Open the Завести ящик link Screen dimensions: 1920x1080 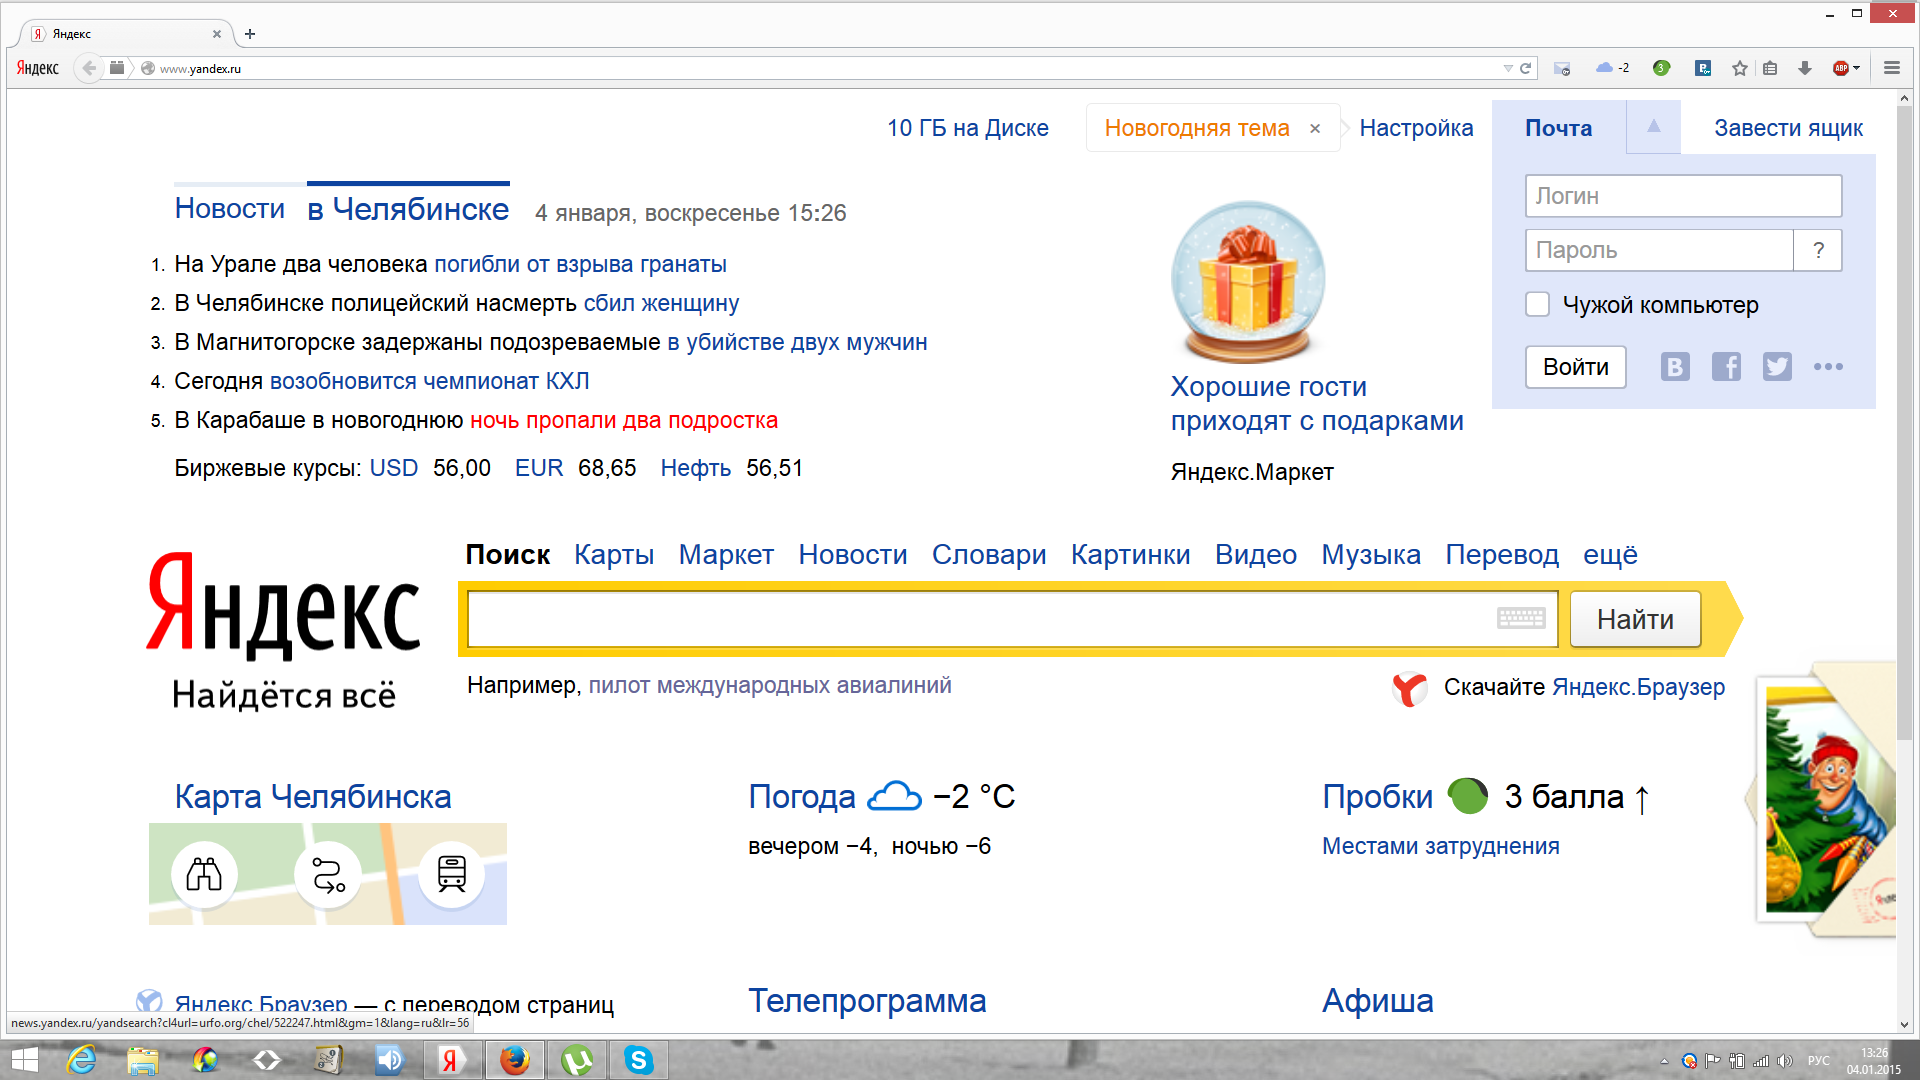[1788, 128]
